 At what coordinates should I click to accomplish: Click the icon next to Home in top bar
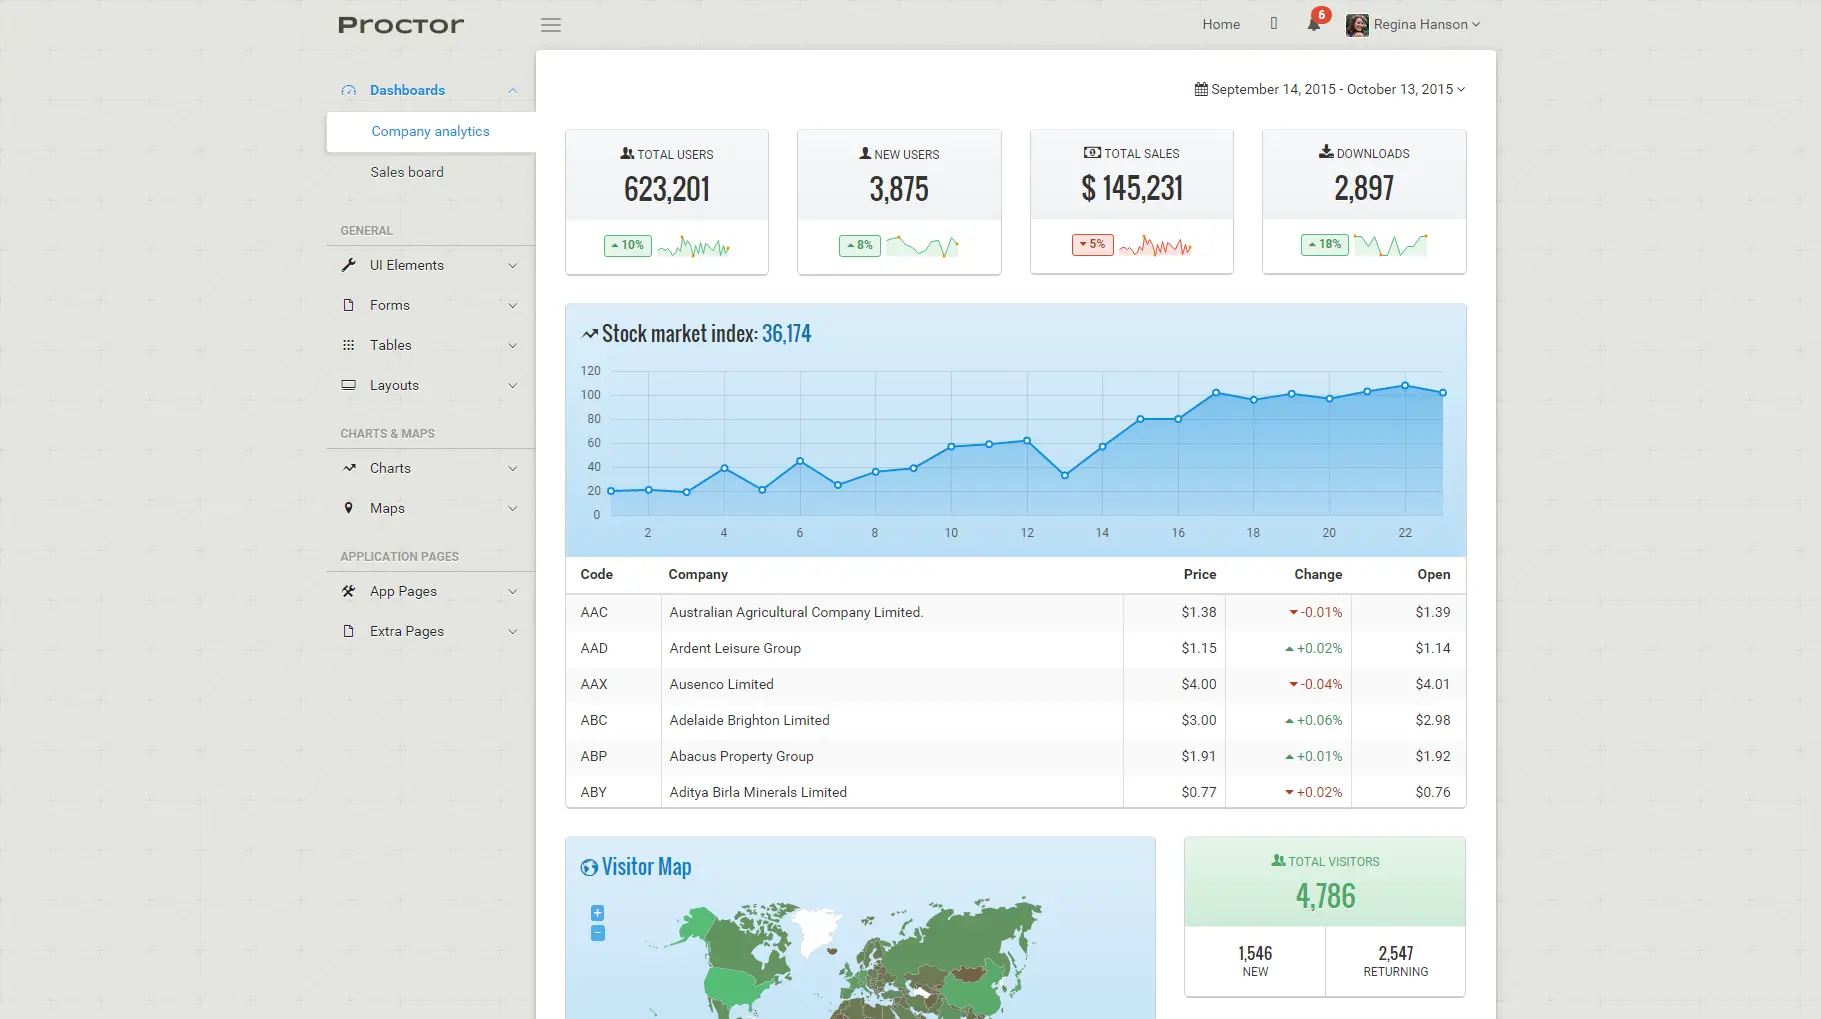click(1274, 23)
